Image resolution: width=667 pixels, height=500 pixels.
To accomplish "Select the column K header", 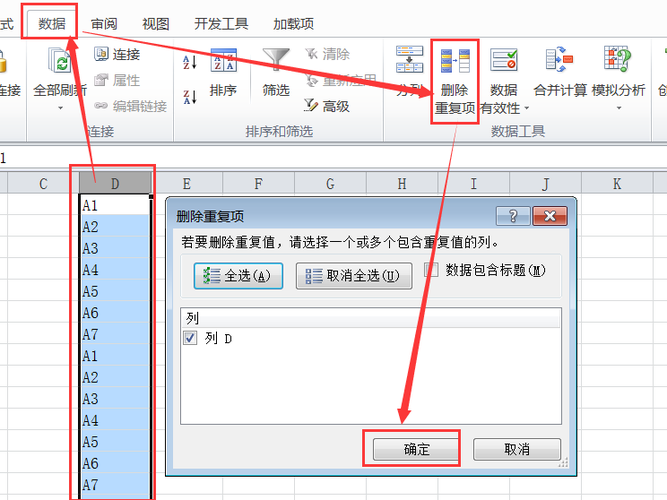I will (x=617, y=184).
